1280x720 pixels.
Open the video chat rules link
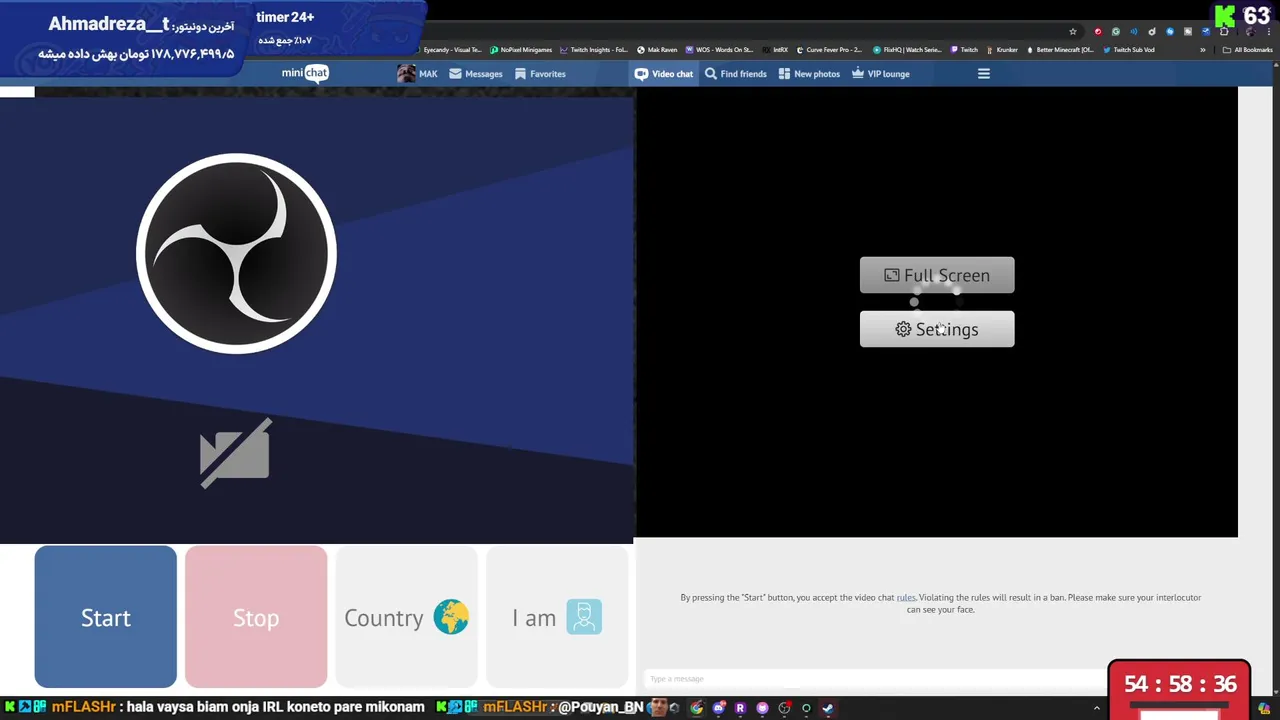(x=906, y=598)
